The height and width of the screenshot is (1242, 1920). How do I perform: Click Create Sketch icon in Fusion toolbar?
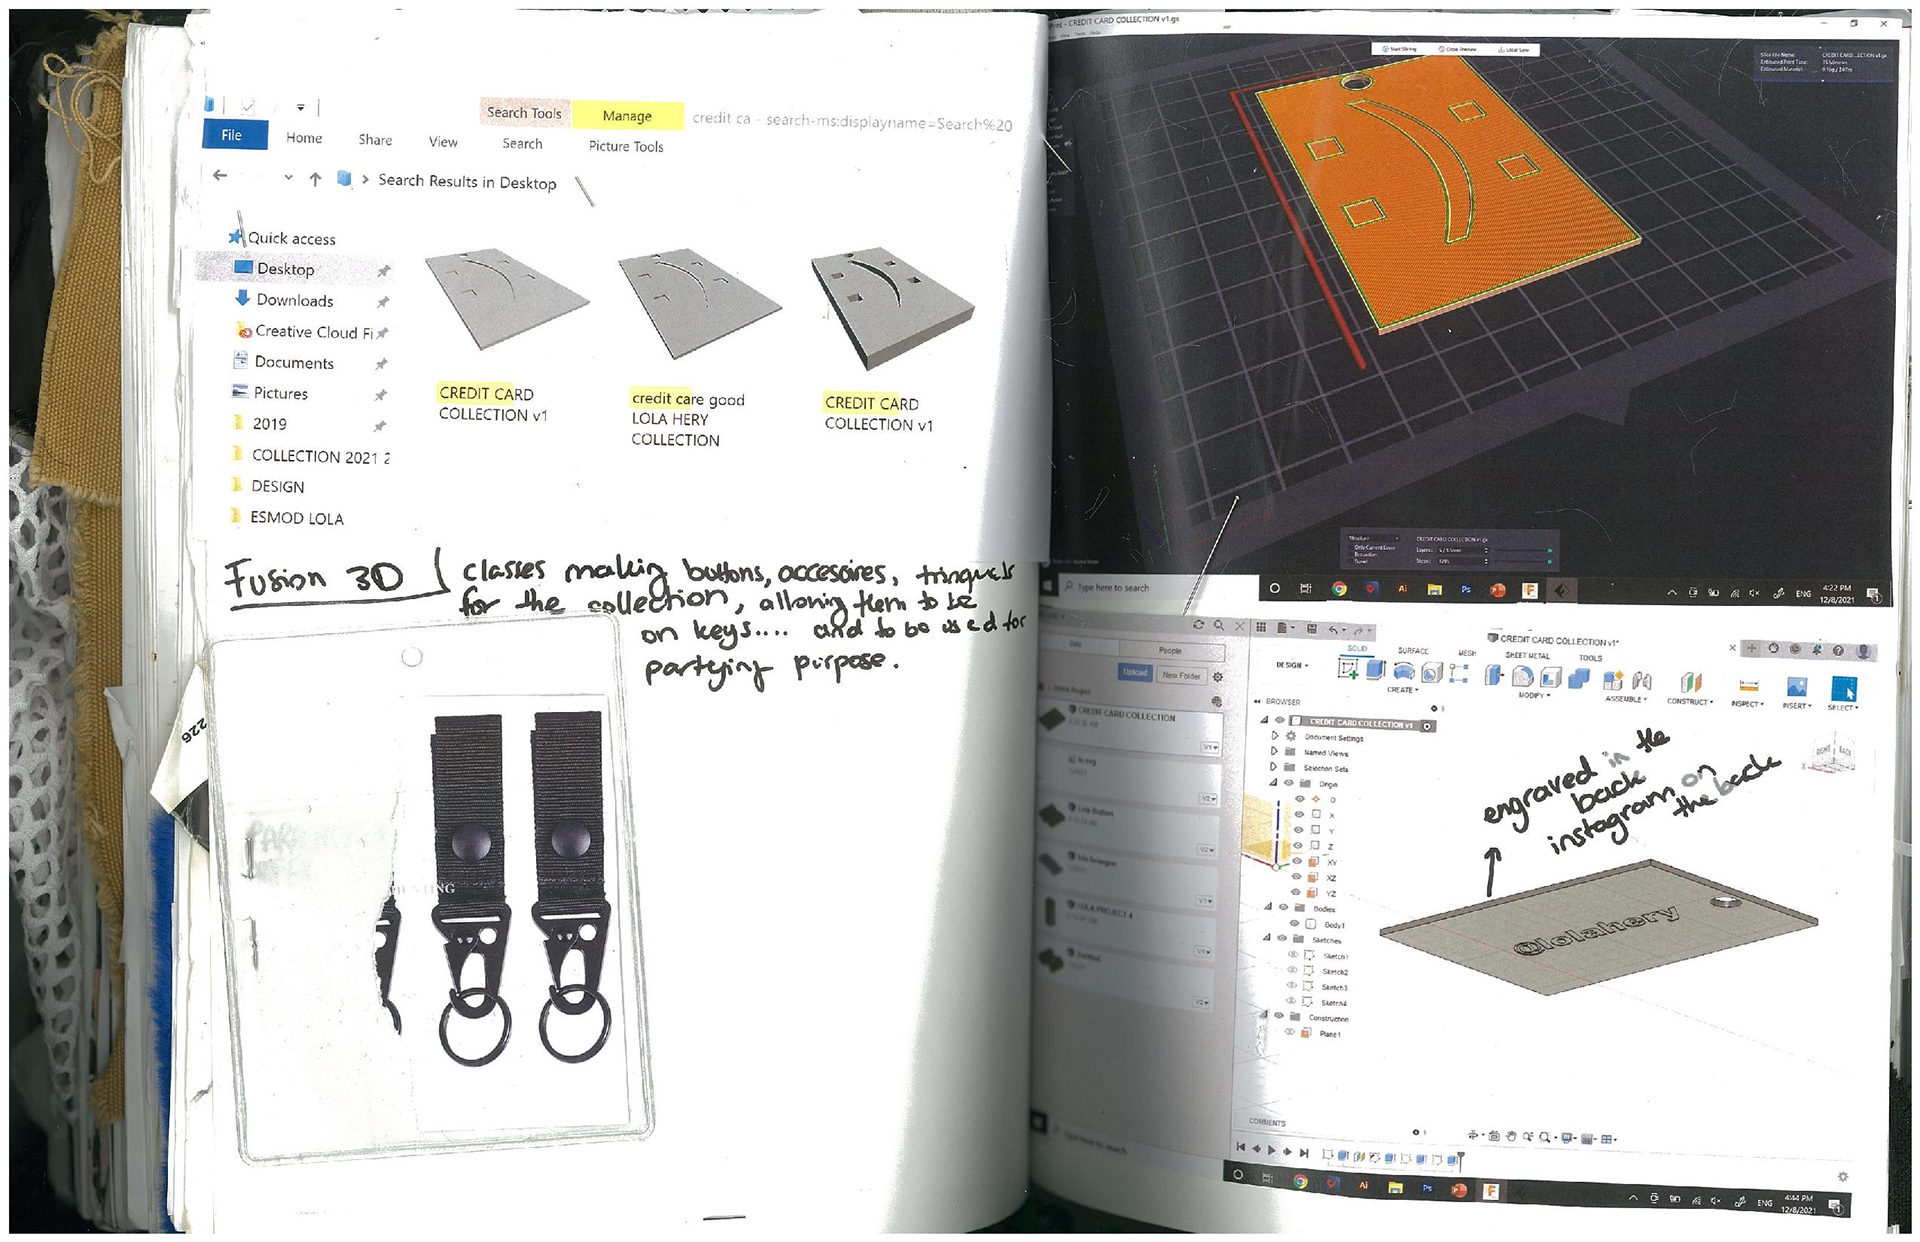(1348, 669)
